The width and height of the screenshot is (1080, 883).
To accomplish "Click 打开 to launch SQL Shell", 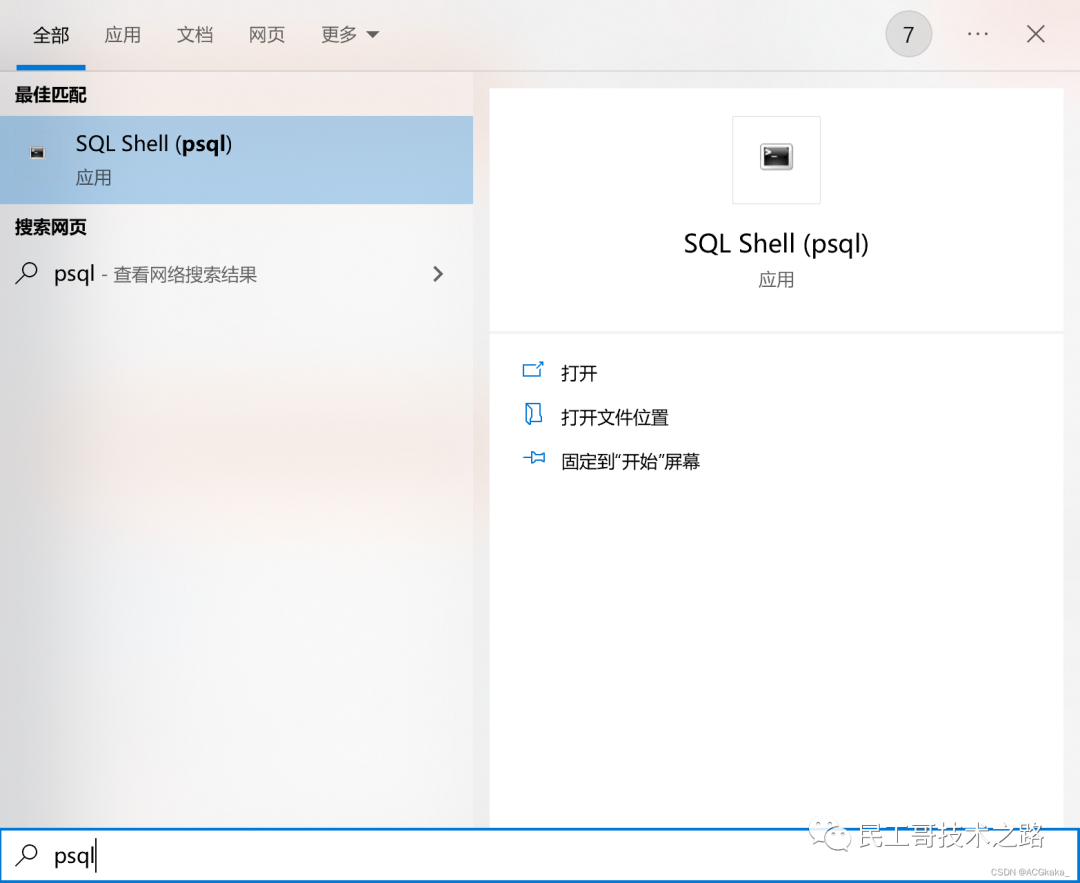I will click(580, 371).
